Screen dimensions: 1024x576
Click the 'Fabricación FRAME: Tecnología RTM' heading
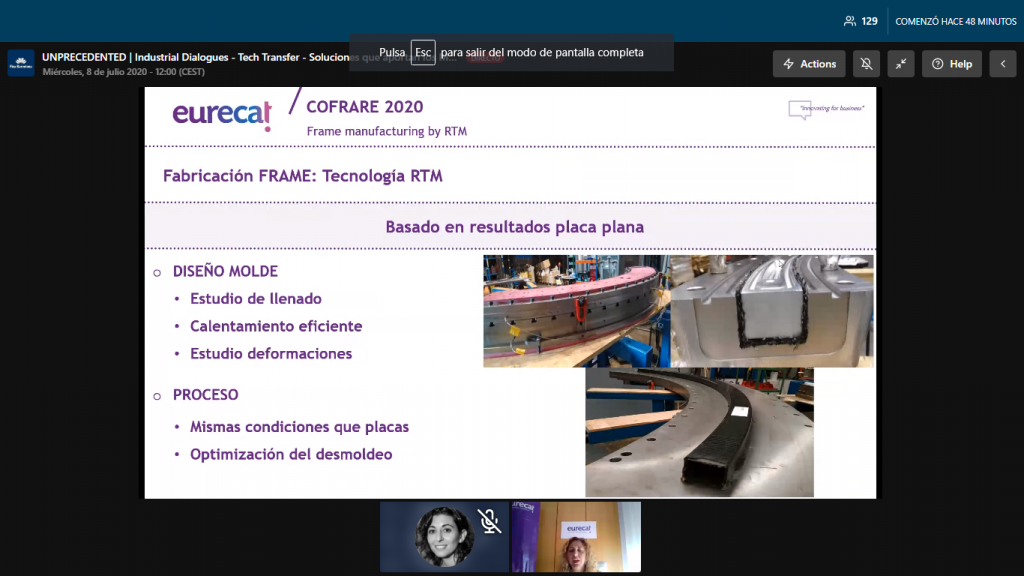click(302, 176)
